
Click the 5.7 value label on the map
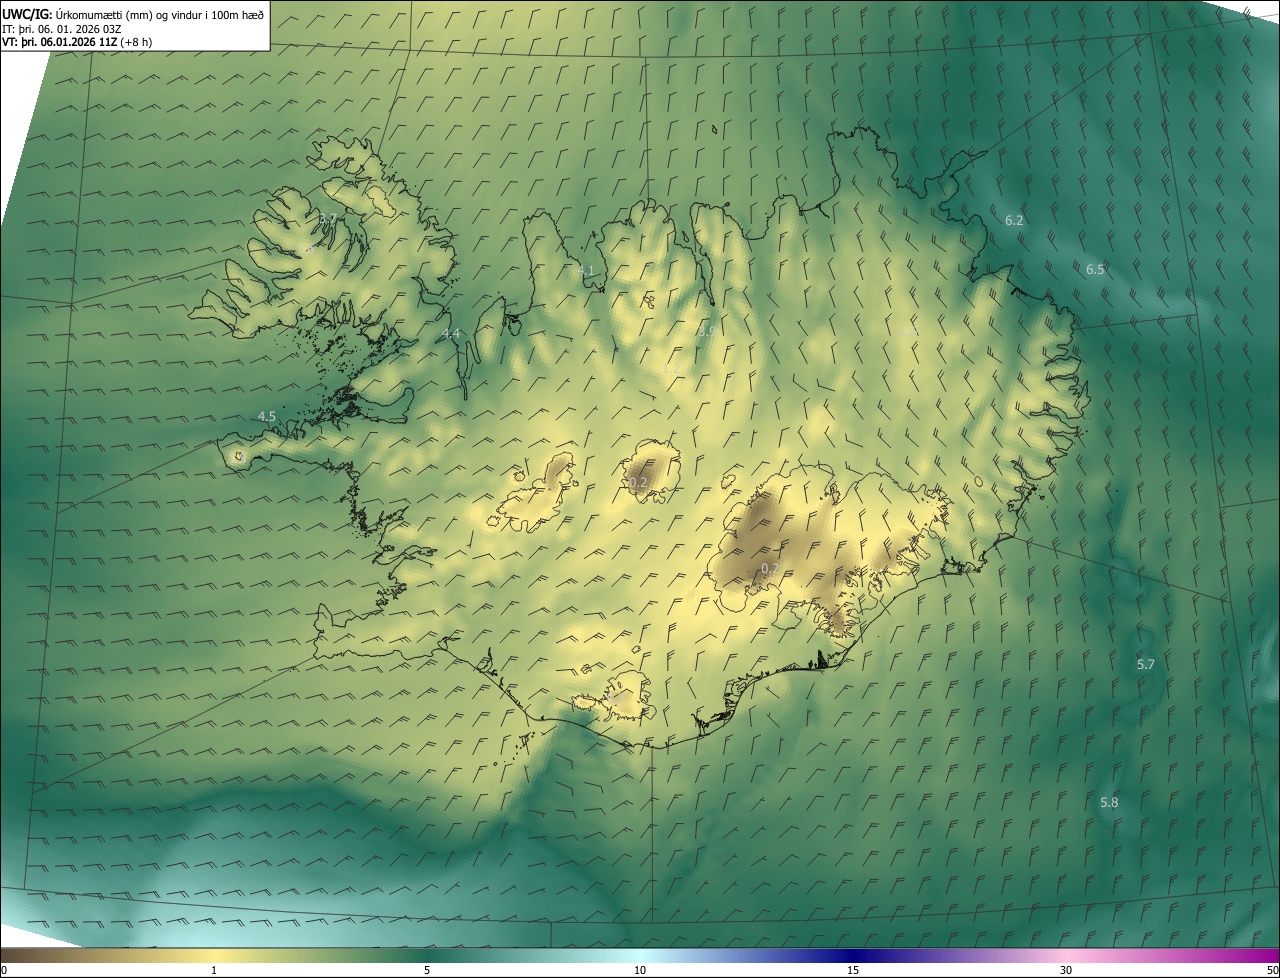coord(1146,664)
